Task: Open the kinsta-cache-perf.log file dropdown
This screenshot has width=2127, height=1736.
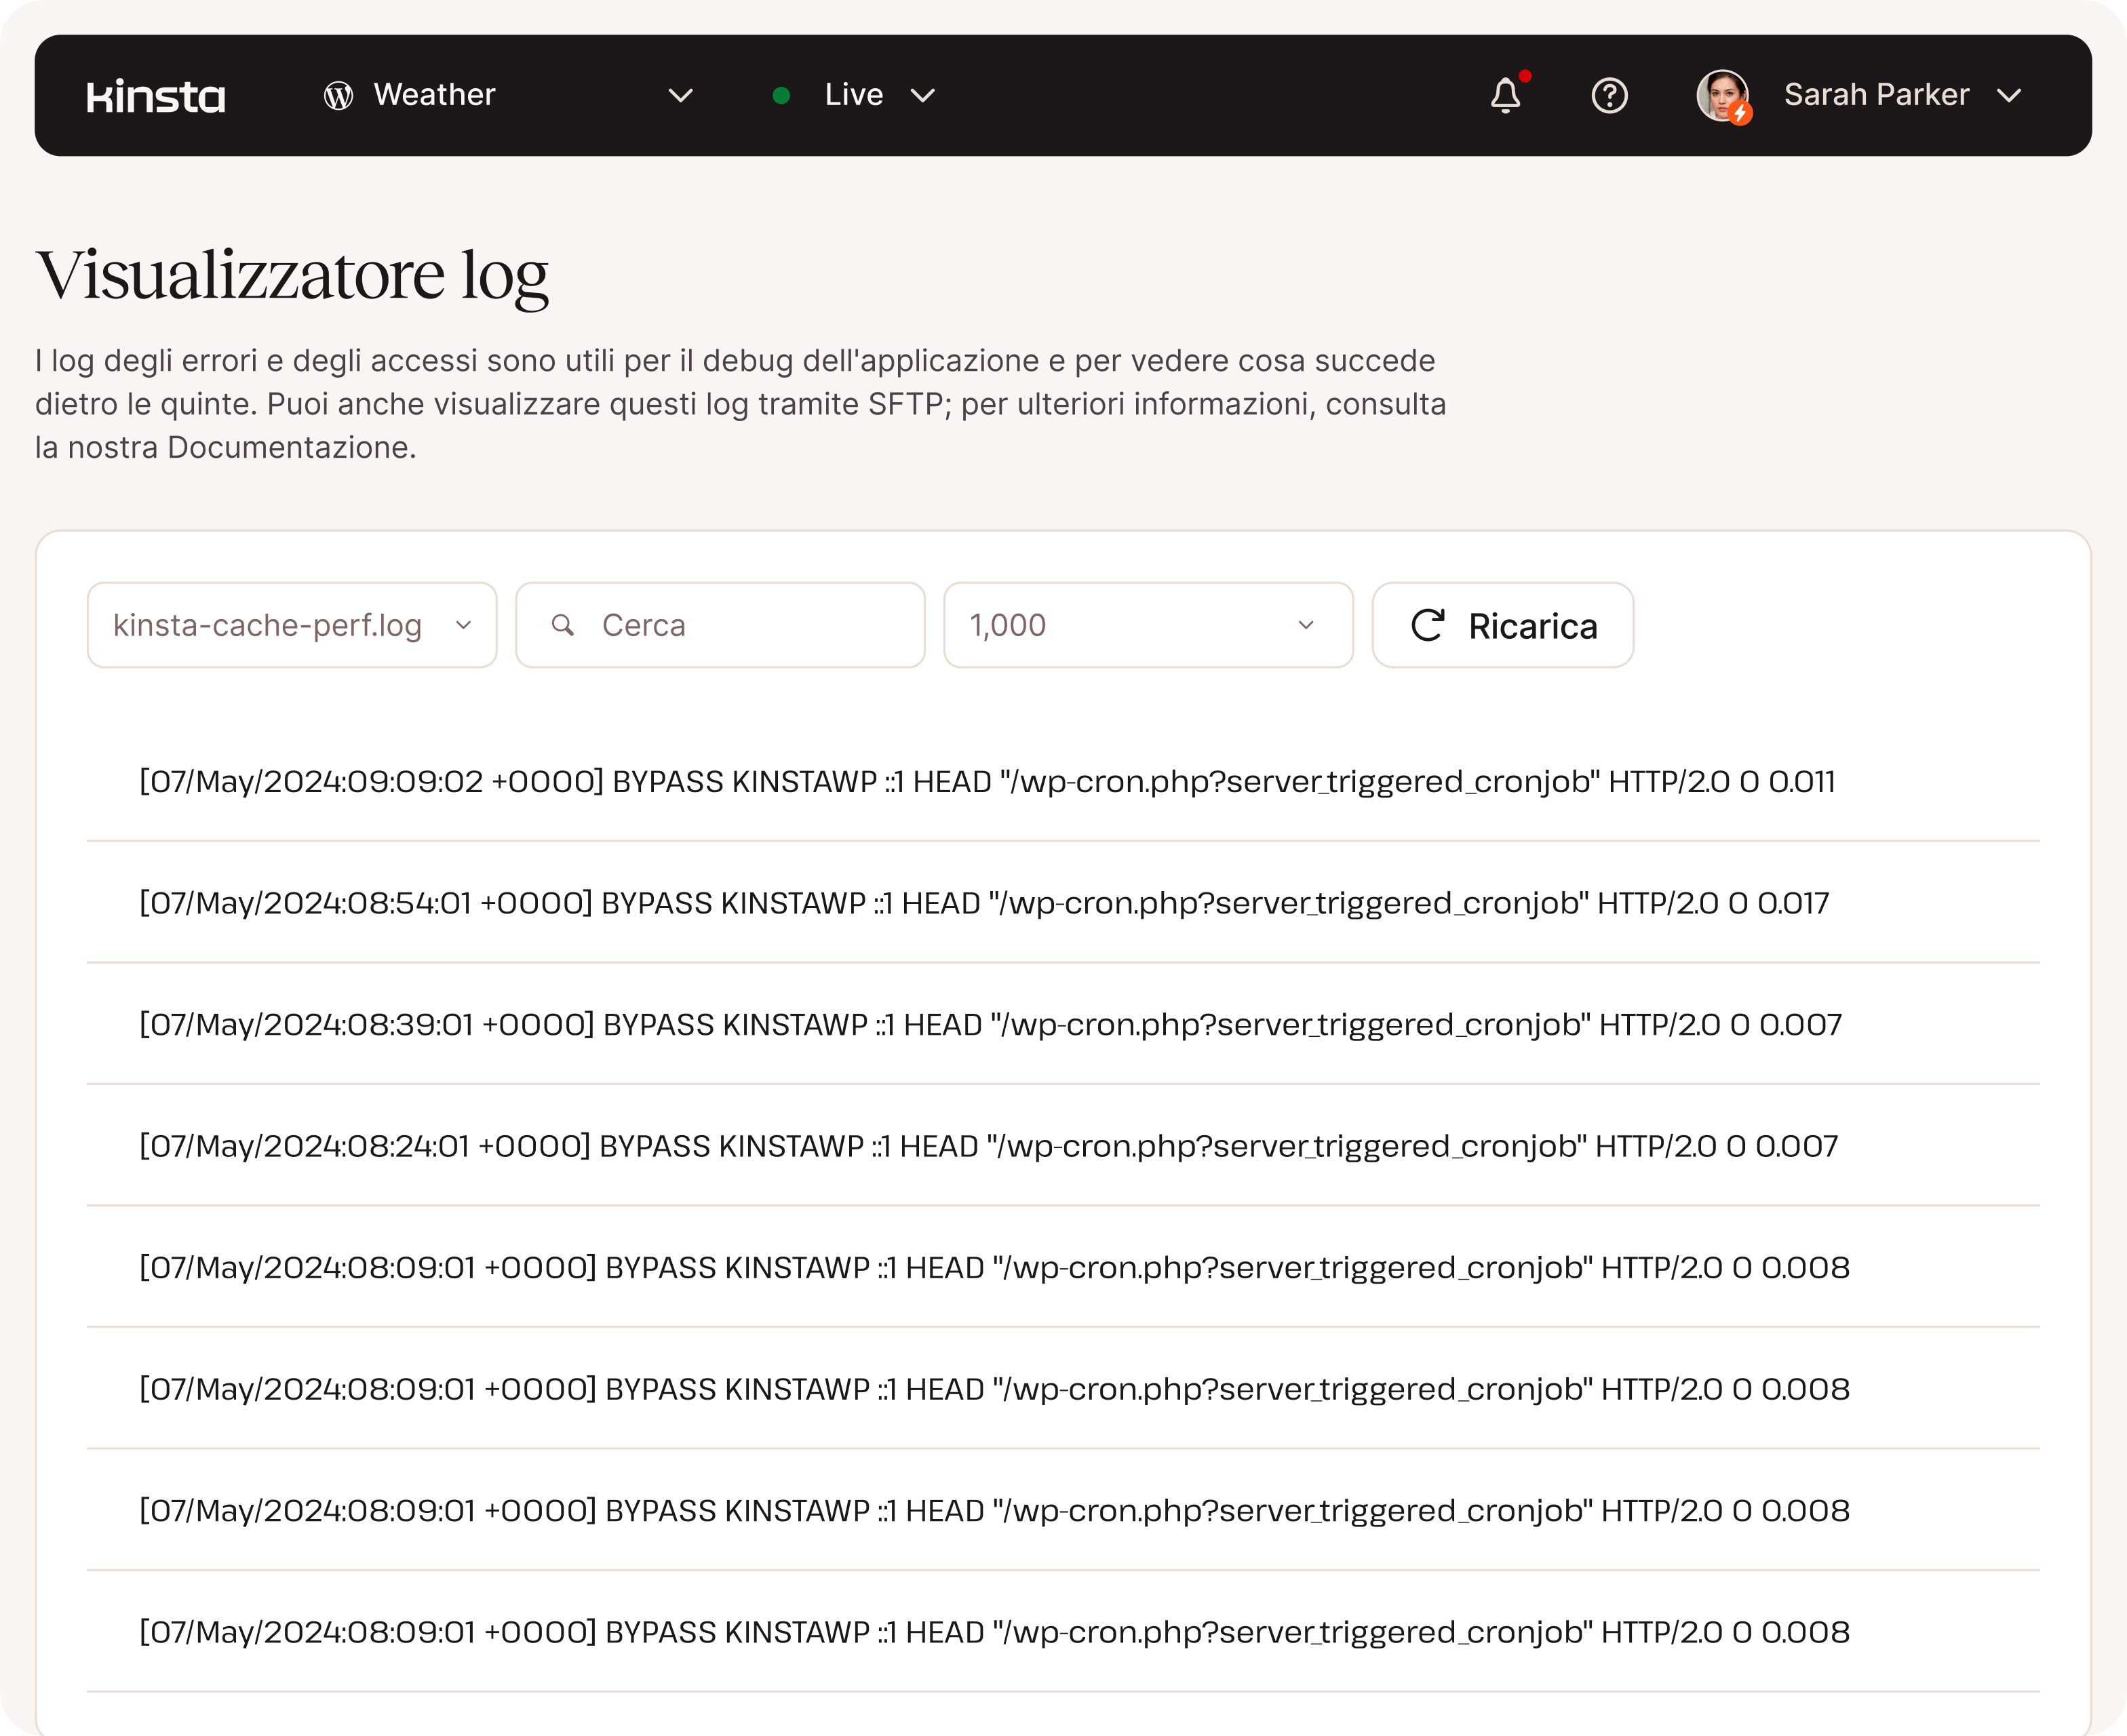Action: pos(291,625)
